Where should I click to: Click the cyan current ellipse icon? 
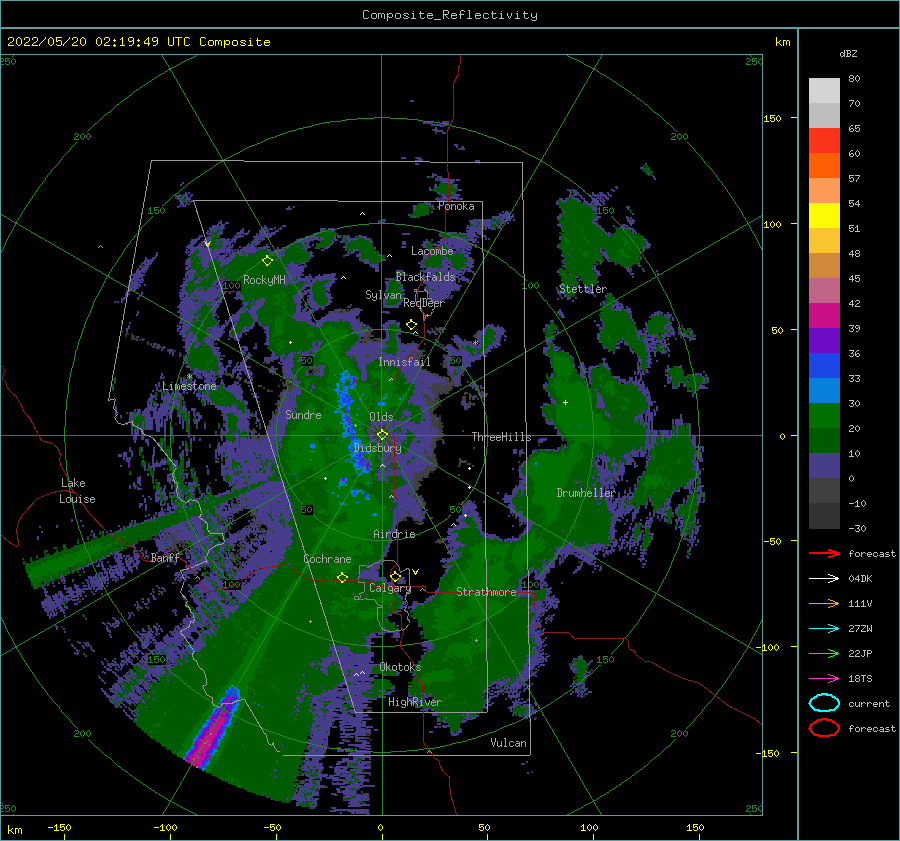click(x=824, y=703)
